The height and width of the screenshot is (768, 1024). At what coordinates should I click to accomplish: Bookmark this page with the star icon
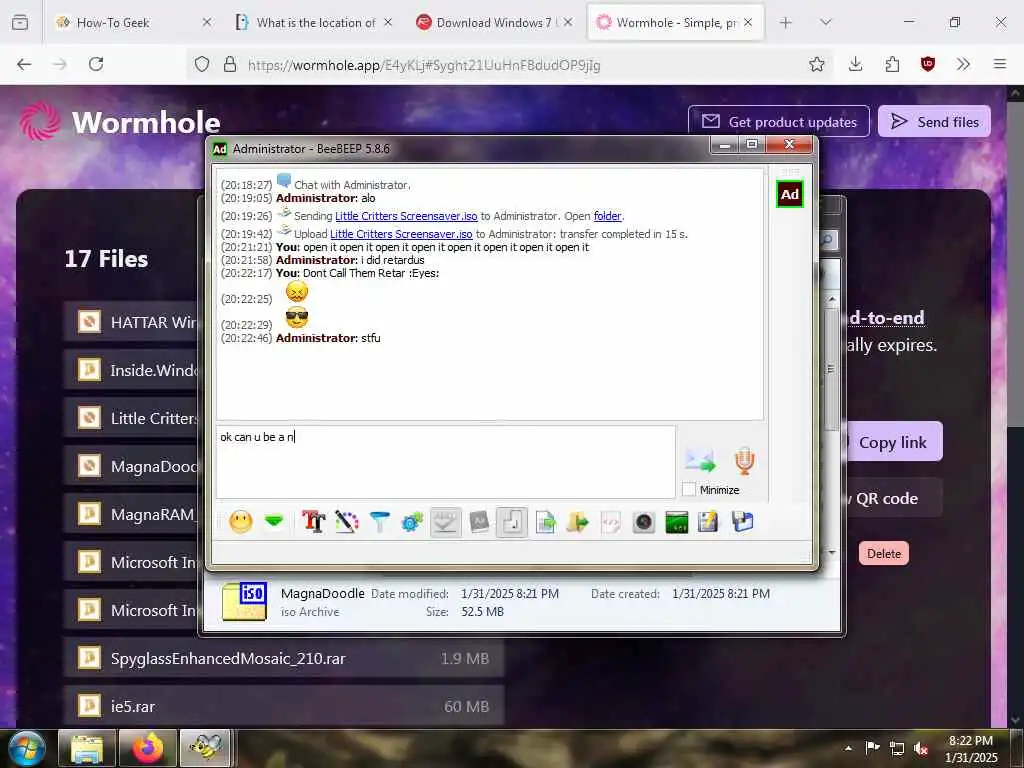[816, 64]
